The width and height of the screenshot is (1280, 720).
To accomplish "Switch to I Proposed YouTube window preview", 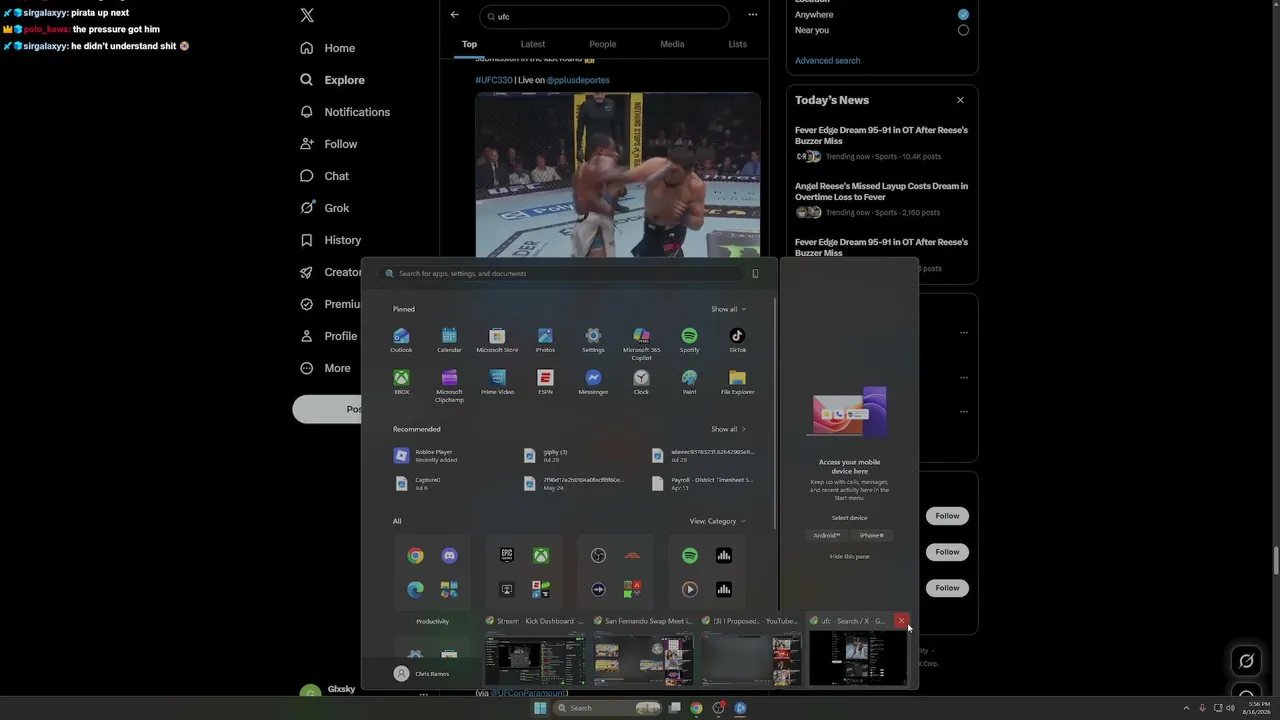I will point(751,652).
